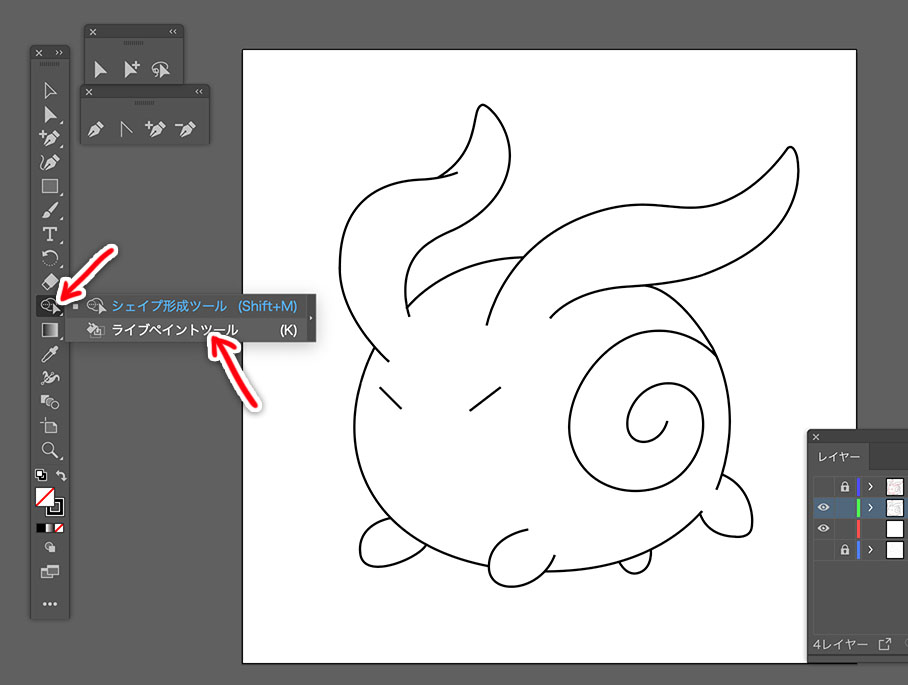
Task: Select the Lasso-style selection tool in floating panel
Action: tap(160, 69)
